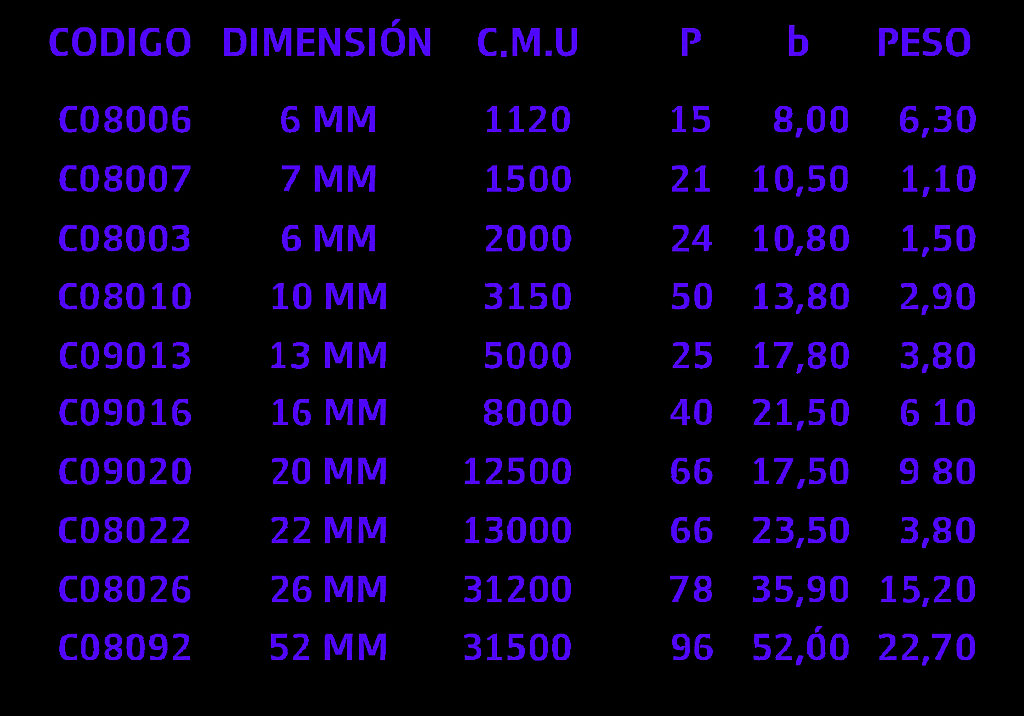Select the DIMENSIÓN column header
Screen dimensions: 1024x716
(327, 39)
